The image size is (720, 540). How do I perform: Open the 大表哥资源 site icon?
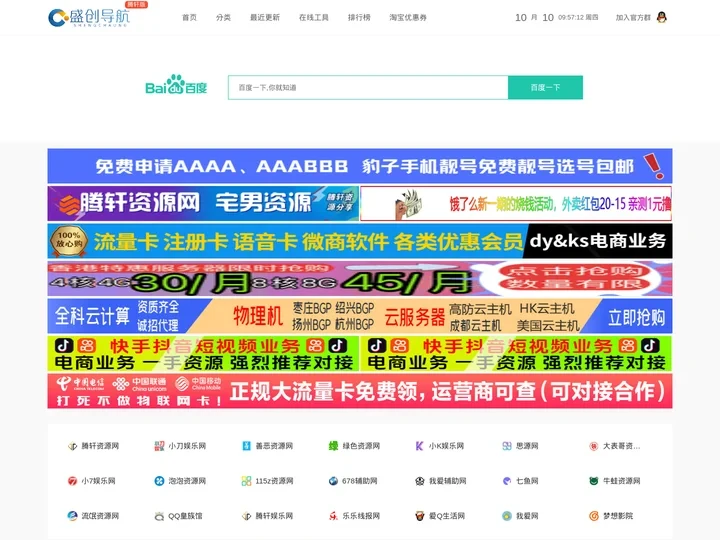[594, 446]
